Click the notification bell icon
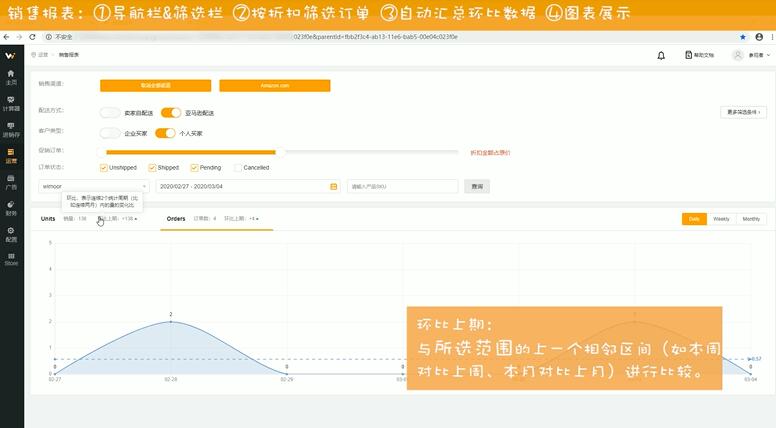The image size is (776, 428). tap(661, 55)
